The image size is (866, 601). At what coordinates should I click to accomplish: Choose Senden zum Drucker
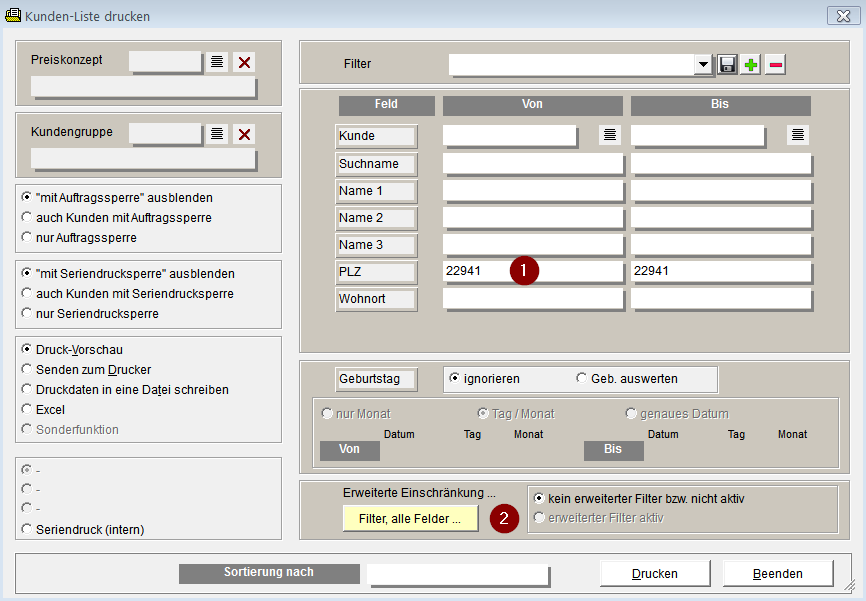tap(86, 370)
